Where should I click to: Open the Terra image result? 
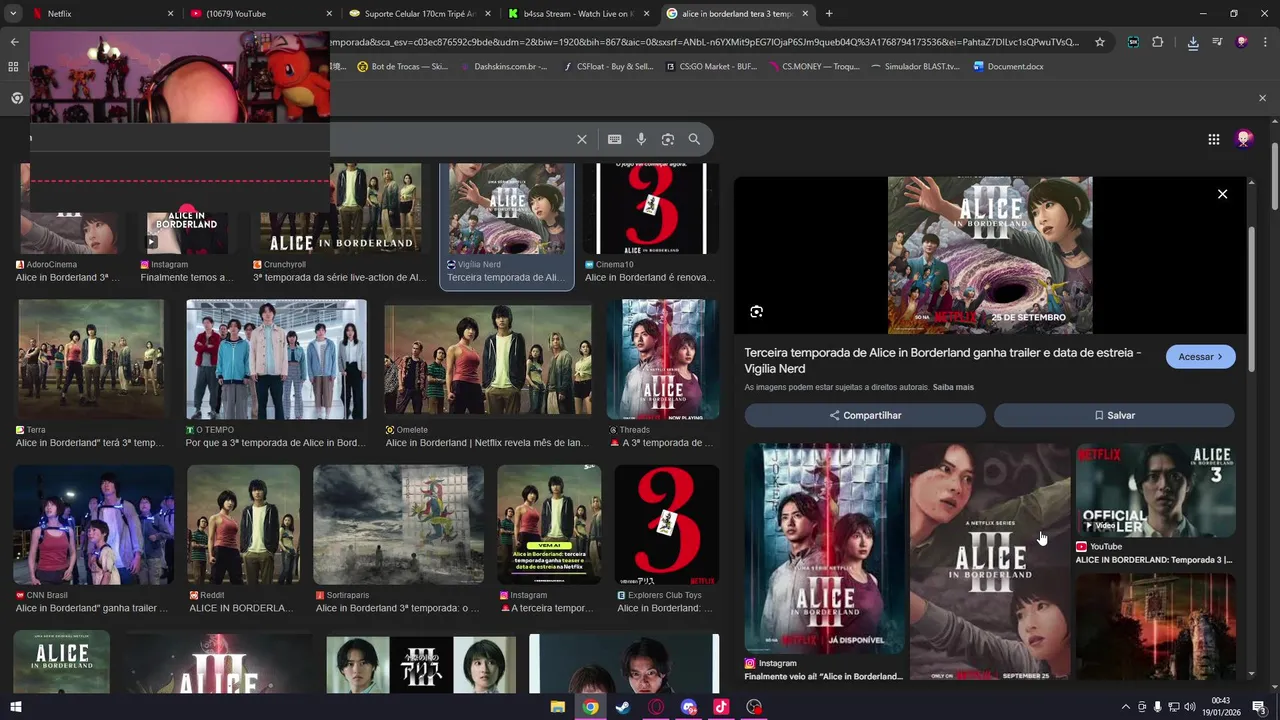91,360
